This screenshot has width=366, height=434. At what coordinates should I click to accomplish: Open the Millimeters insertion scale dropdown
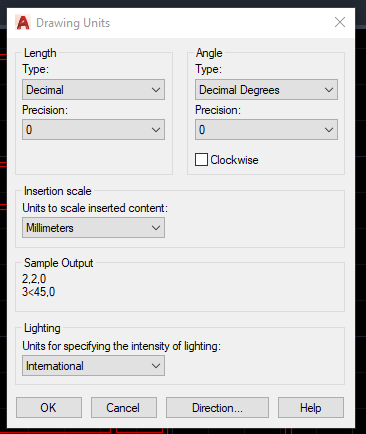(93, 228)
